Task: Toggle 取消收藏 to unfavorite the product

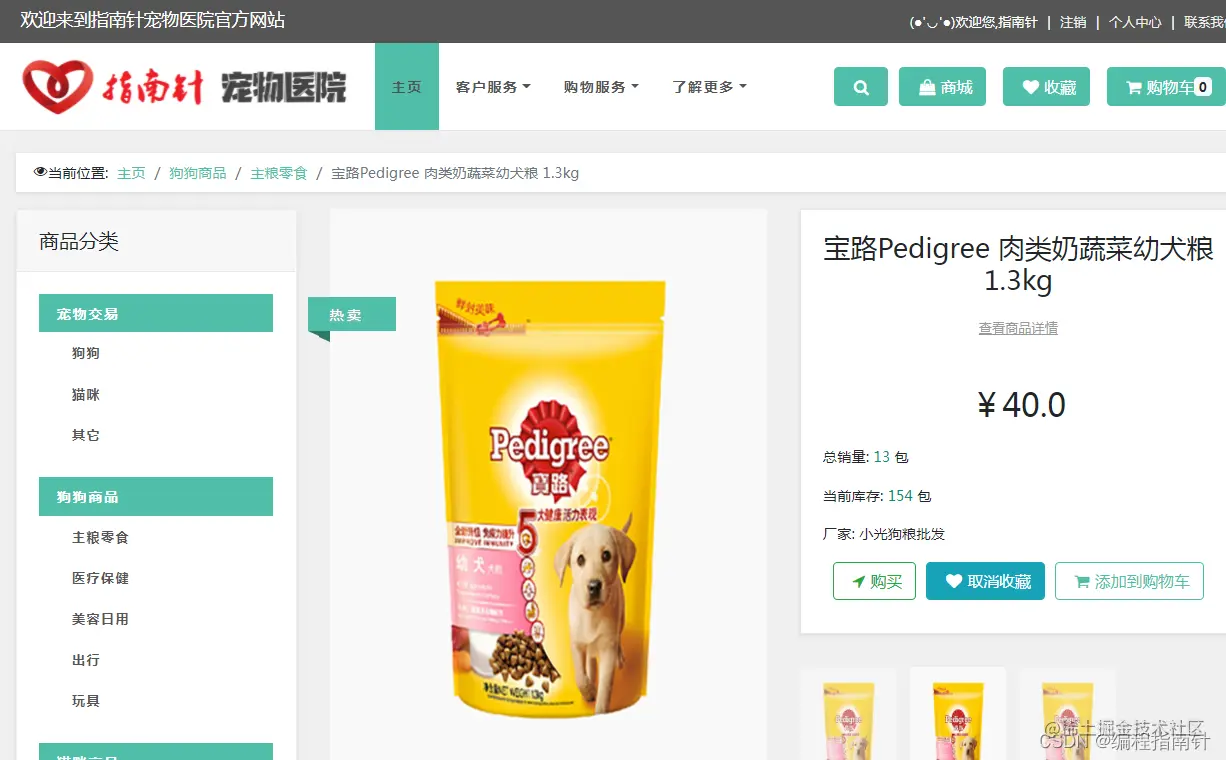Action: point(985,581)
